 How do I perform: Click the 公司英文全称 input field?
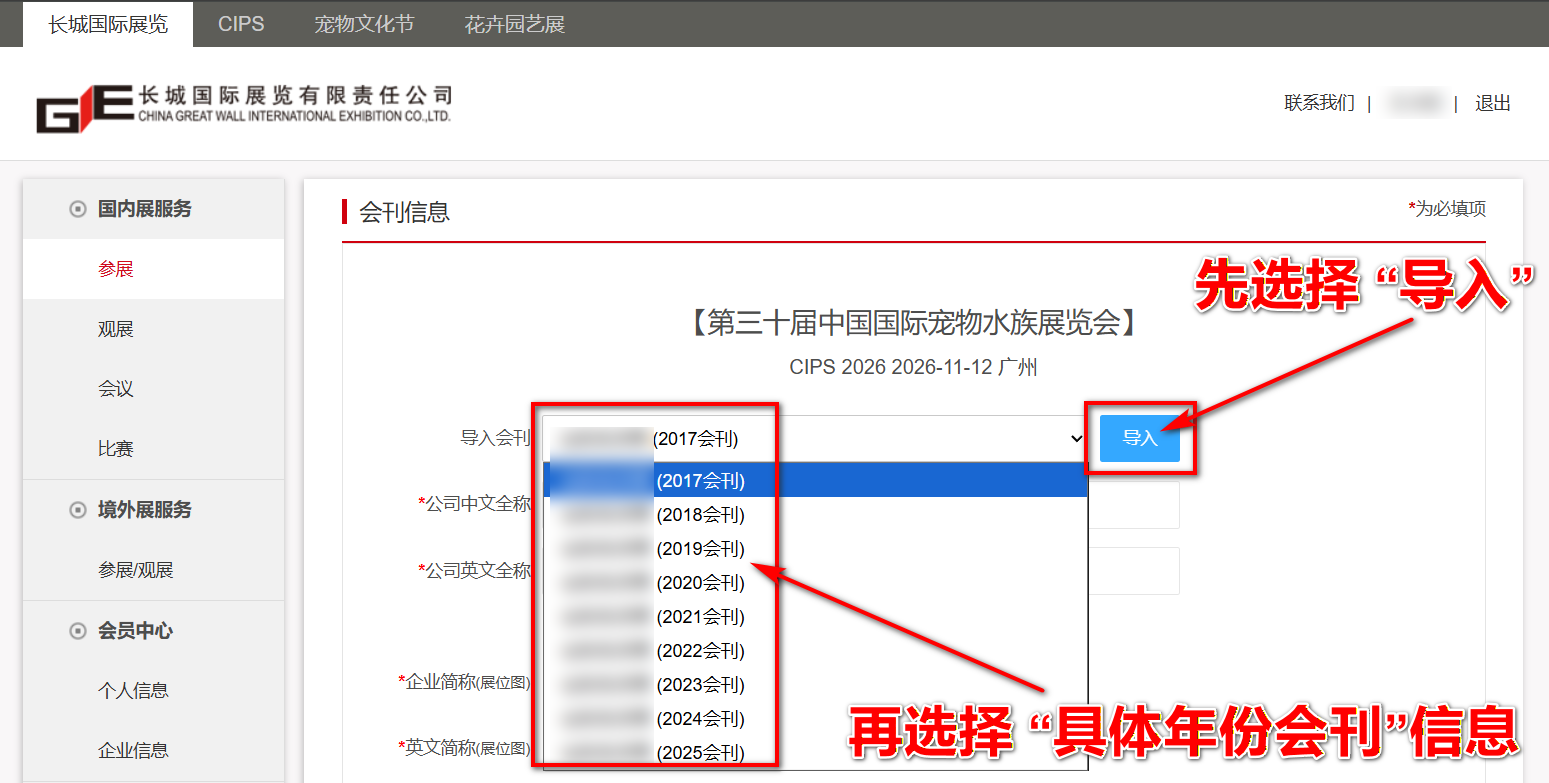click(x=1134, y=571)
